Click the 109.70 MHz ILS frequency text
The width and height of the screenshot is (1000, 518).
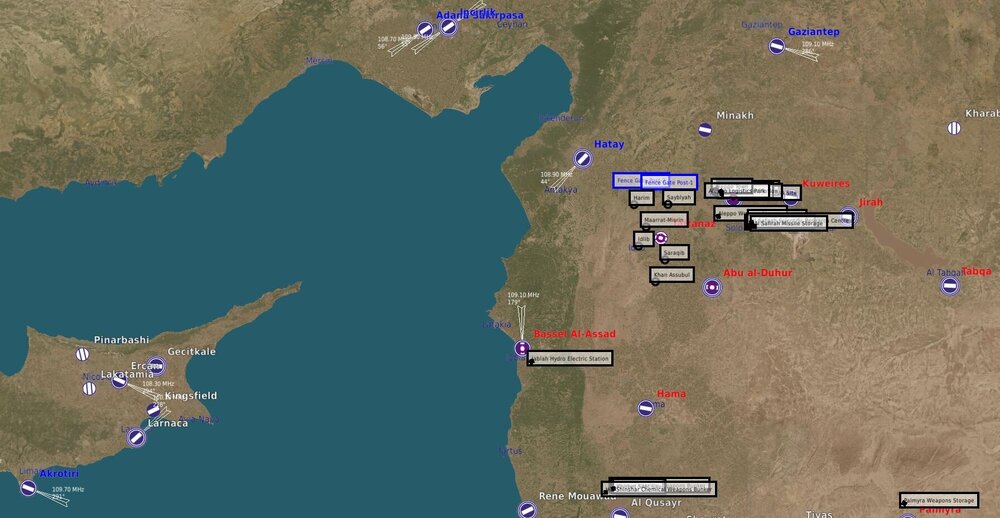68,489
